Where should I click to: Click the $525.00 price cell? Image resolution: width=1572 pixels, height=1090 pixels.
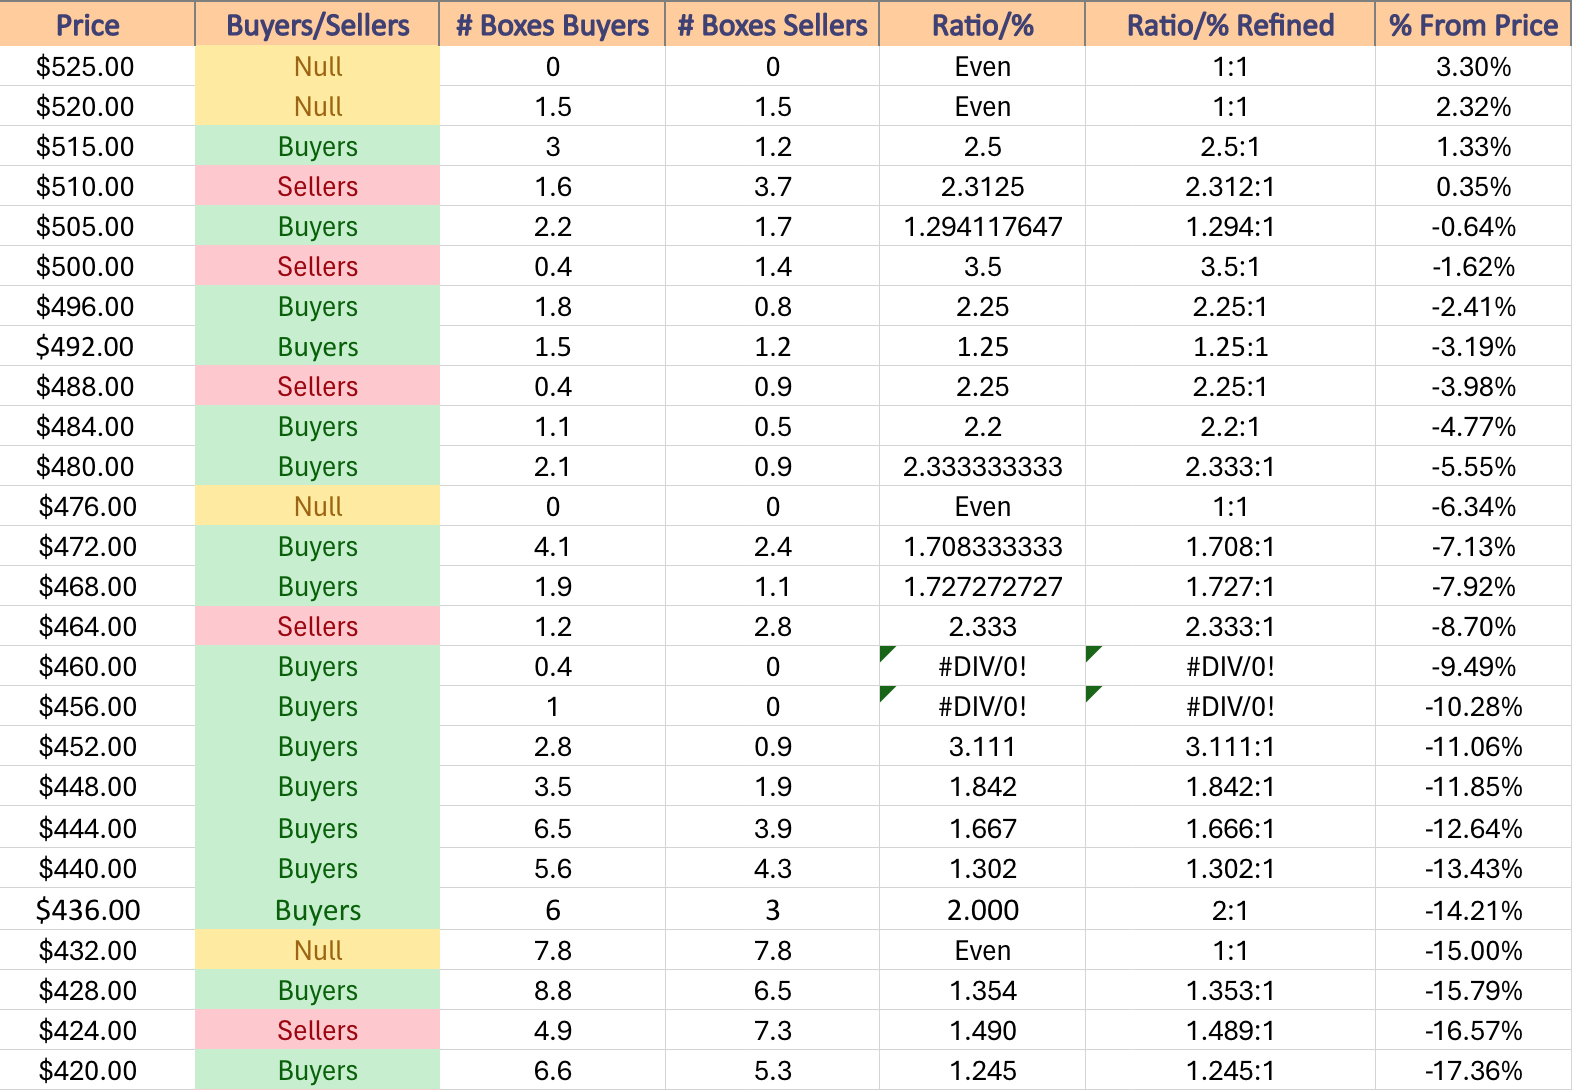coord(97,67)
